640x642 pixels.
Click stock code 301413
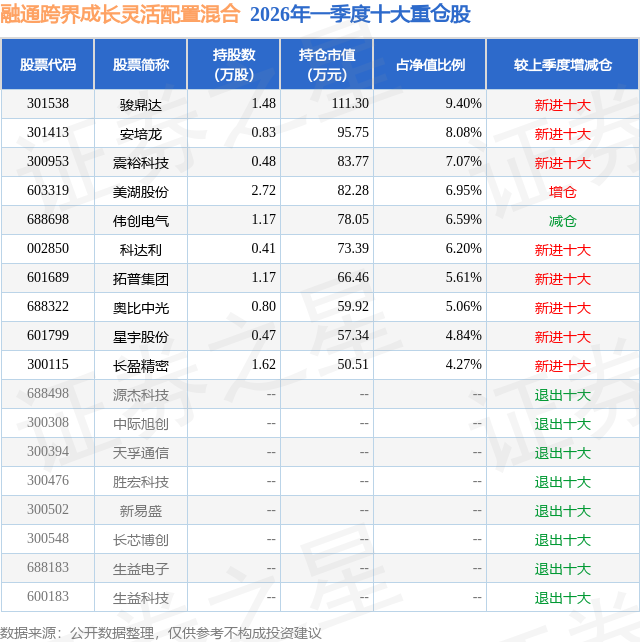[48, 133]
